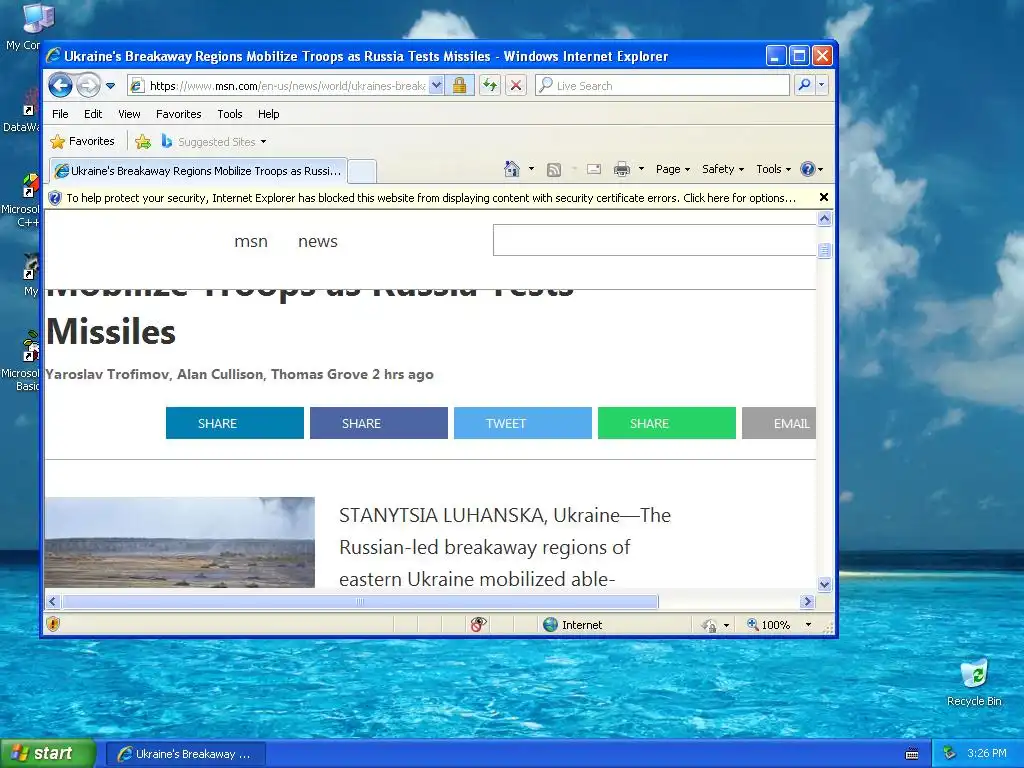Open the Edit menu
1024x768 pixels.
point(93,114)
